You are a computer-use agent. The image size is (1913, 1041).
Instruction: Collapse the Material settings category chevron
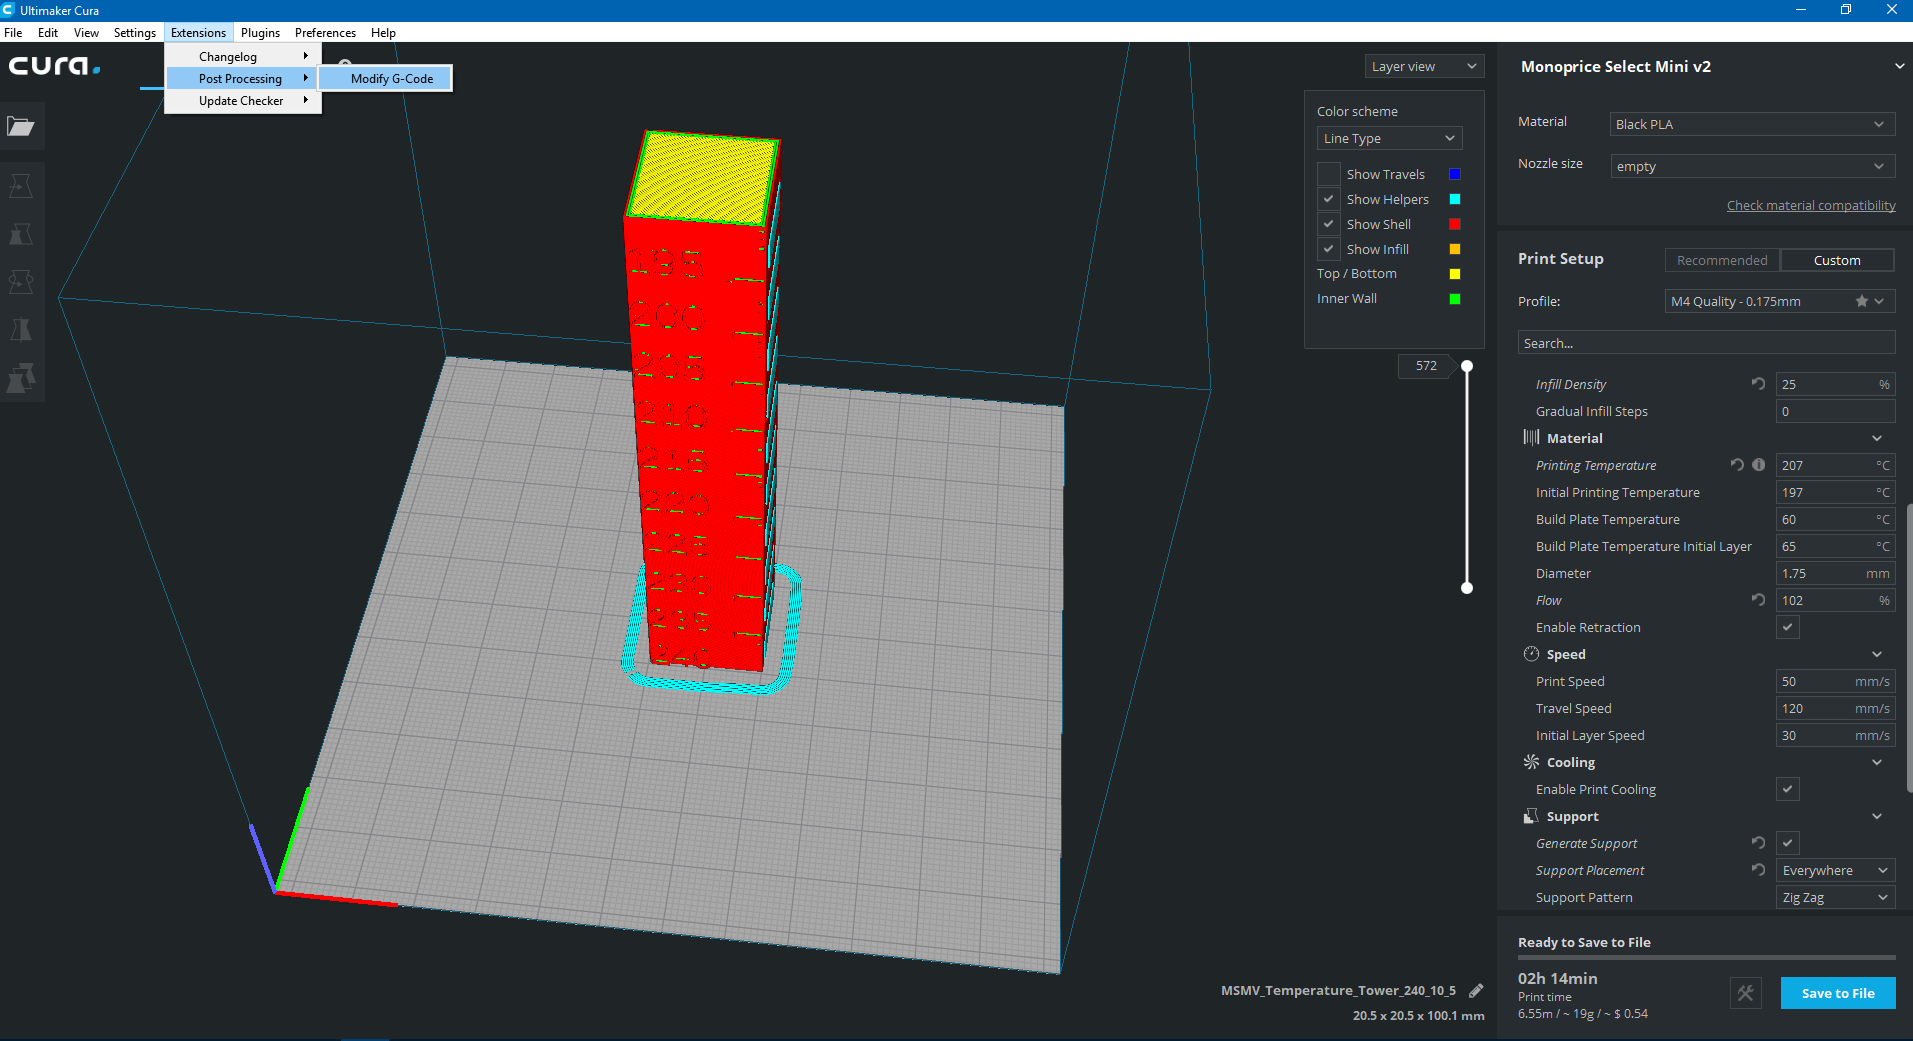(x=1877, y=438)
